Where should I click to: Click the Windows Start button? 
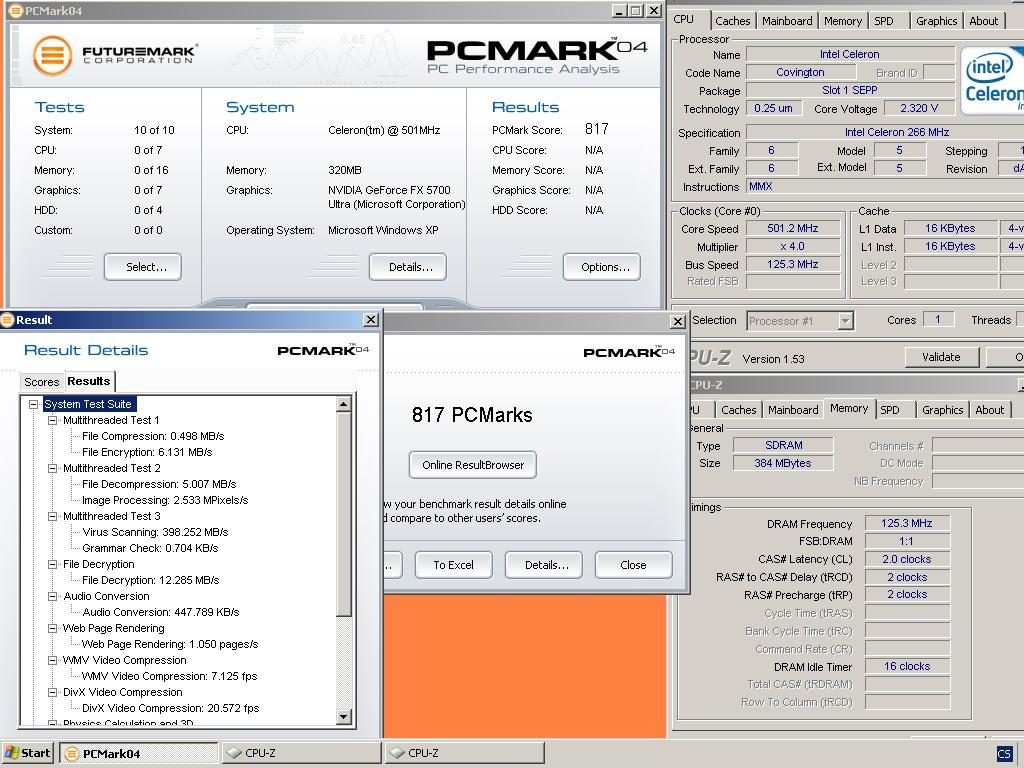(27, 753)
